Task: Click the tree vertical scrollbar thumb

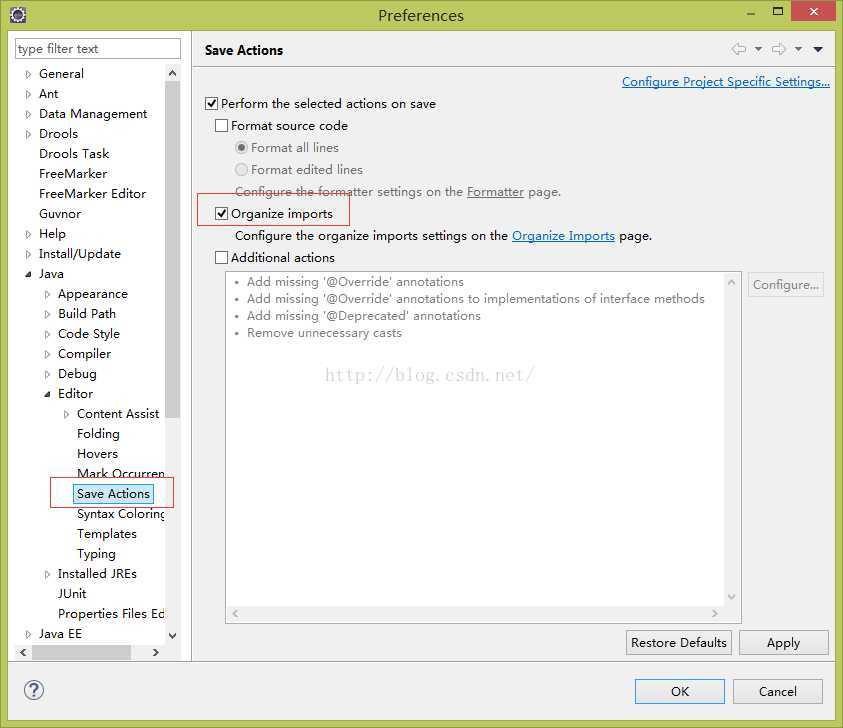Action: (x=173, y=249)
